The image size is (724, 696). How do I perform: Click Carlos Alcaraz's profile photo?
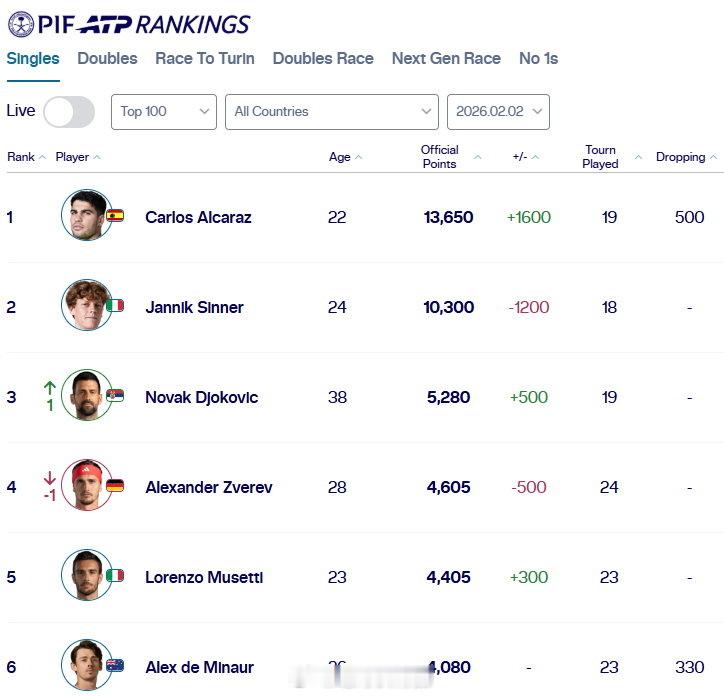click(86, 215)
